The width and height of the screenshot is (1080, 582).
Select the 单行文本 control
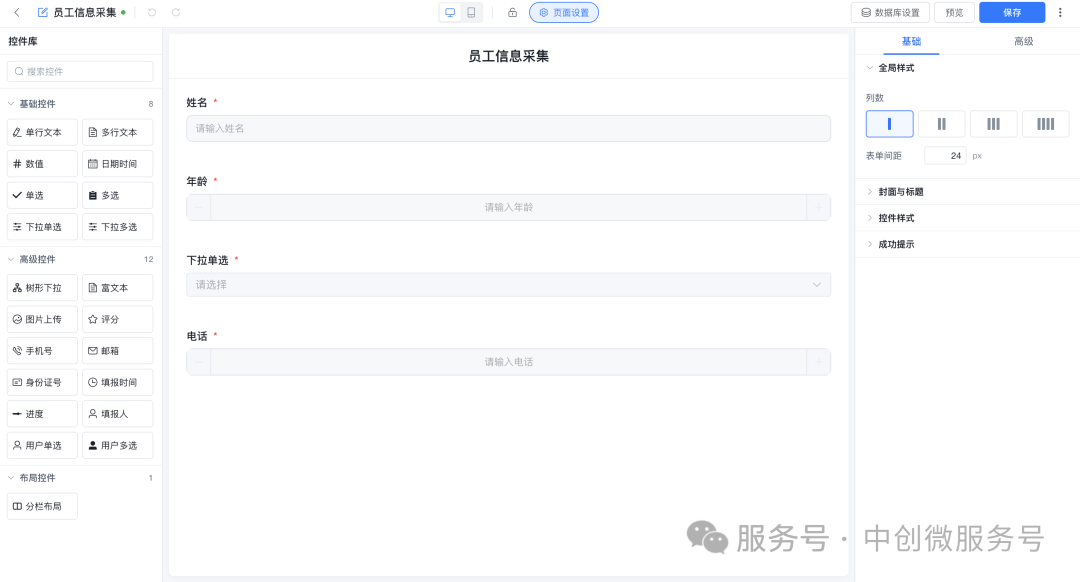click(42, 132)
